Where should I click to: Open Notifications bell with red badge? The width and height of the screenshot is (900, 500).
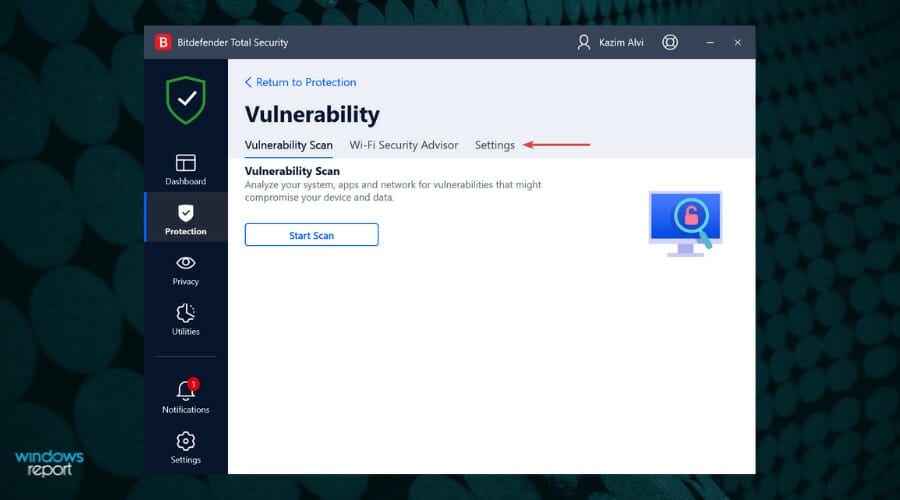(x=185, y=396)
